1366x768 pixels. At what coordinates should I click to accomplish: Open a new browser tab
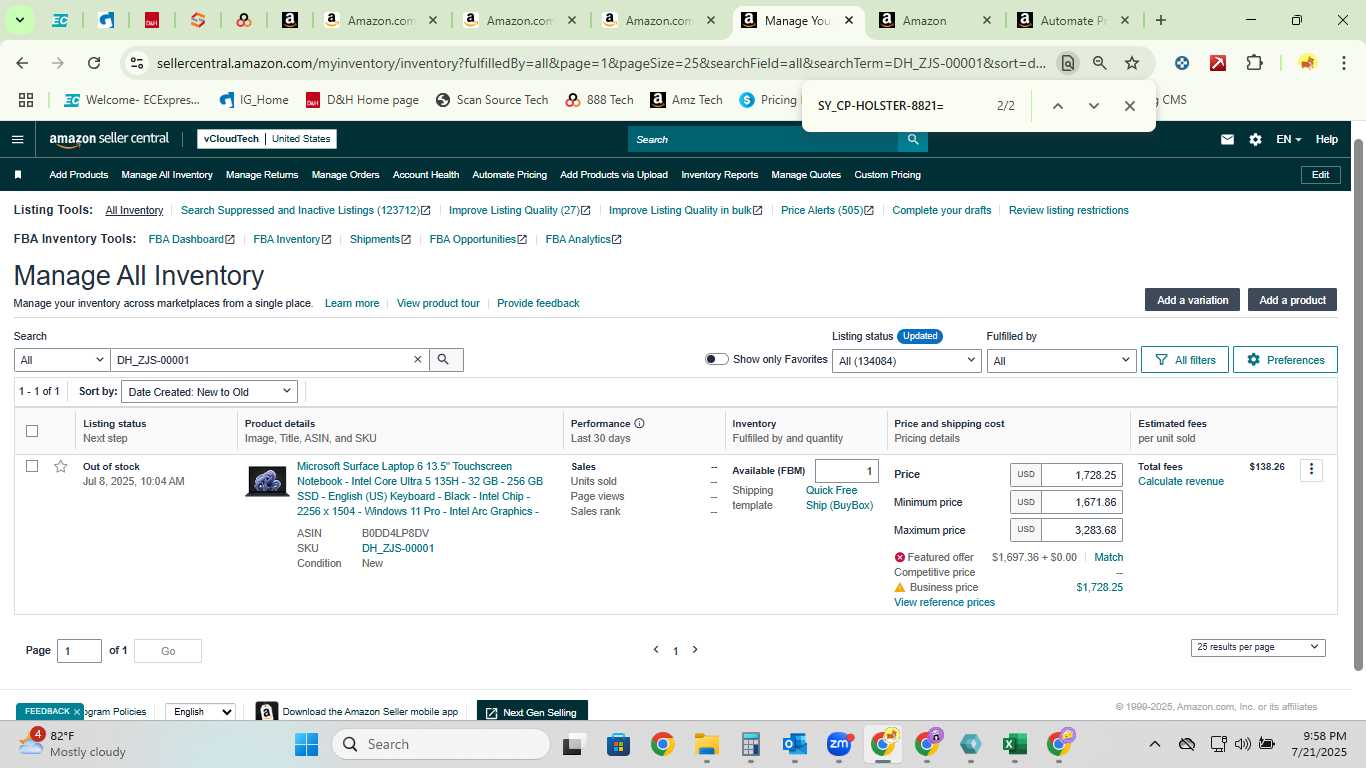click(1160, 20)
